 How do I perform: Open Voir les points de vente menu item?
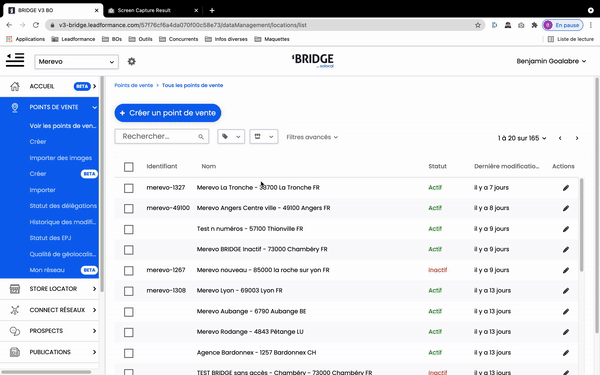pyautogui.click(x=63, y=126)
